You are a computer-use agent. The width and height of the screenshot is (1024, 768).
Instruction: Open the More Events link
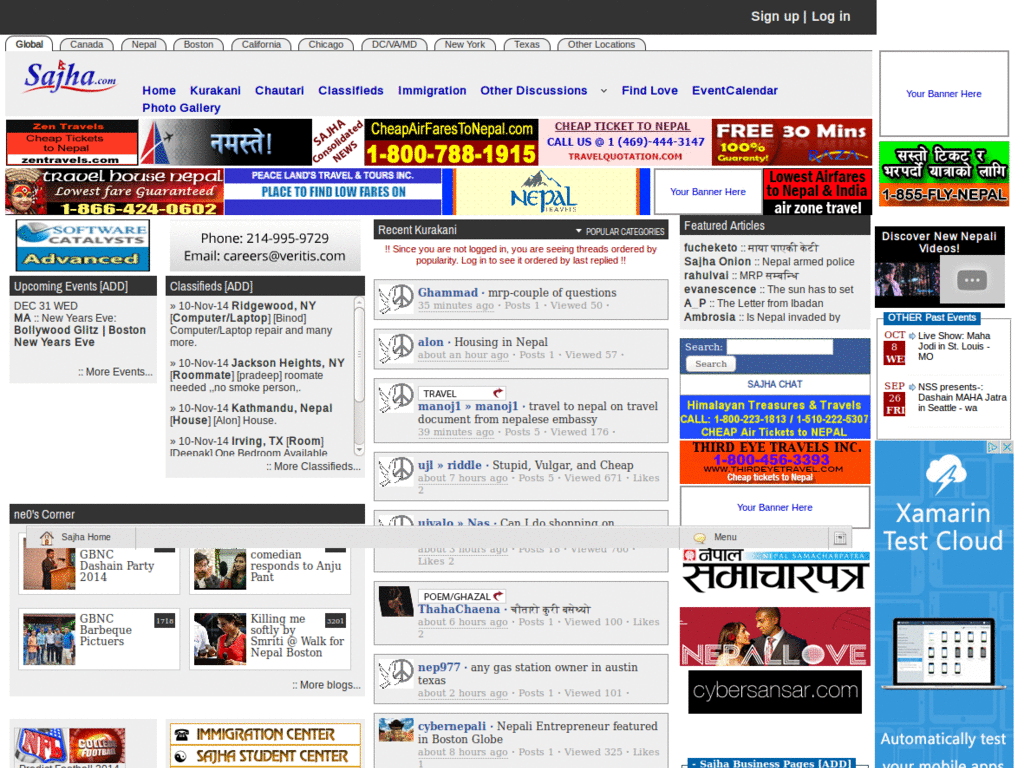pyautogui.click(x=115, y=372)
